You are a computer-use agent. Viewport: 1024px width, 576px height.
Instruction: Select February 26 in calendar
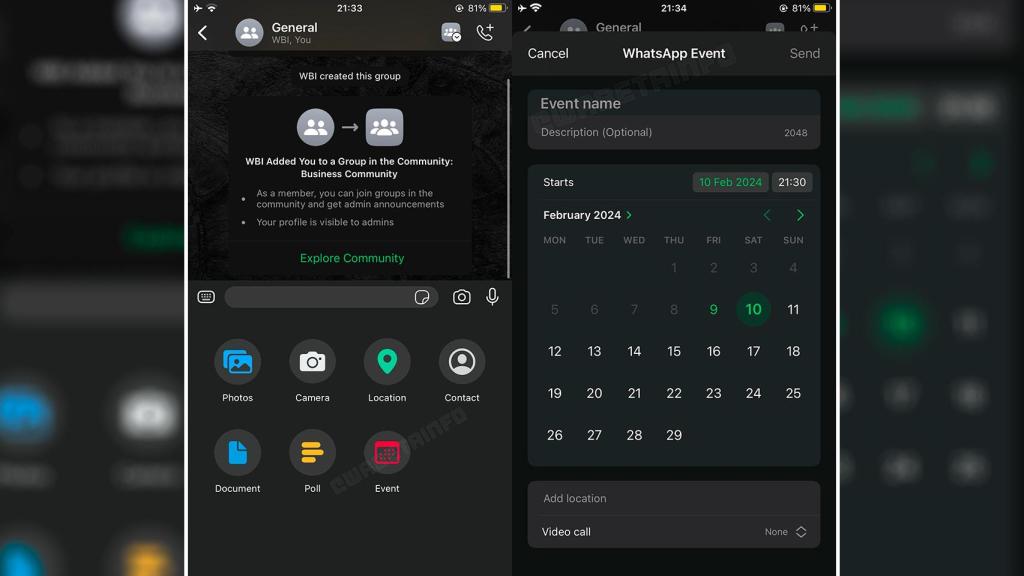[554, 435]
